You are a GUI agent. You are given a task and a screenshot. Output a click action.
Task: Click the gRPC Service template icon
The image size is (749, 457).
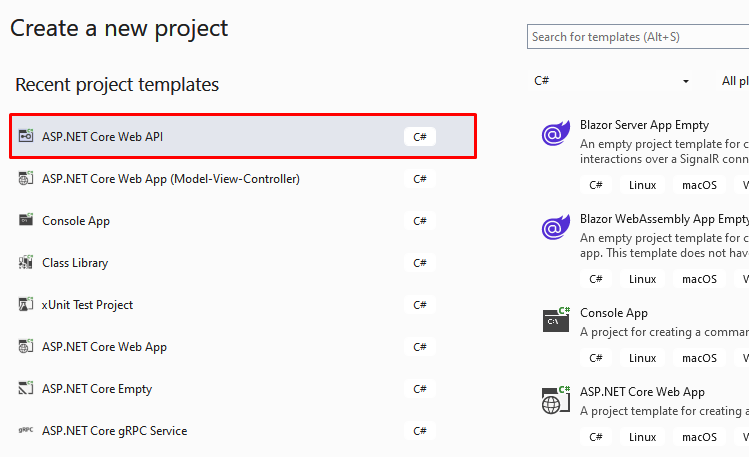(26, 430)
